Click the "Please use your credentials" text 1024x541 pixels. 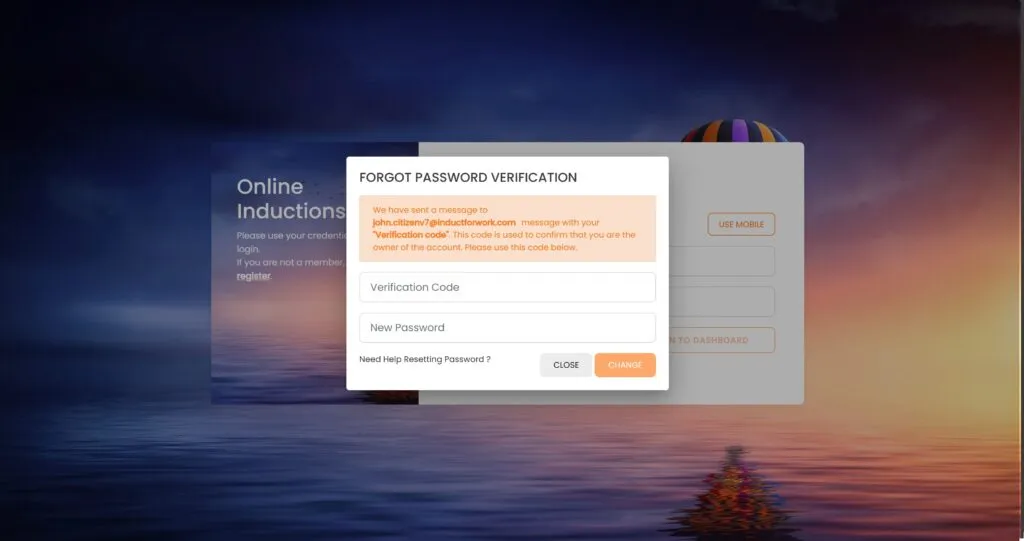(x=291, y=236)
